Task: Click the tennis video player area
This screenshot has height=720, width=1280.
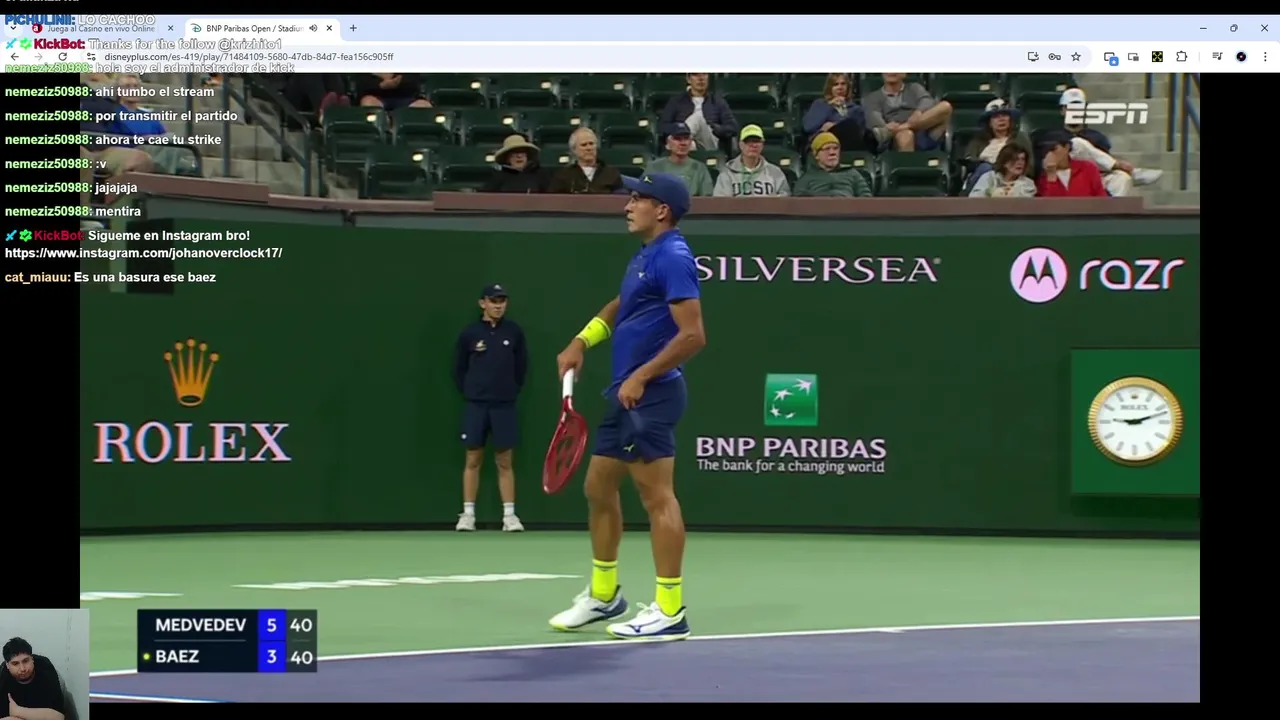Action: point(640,387)
